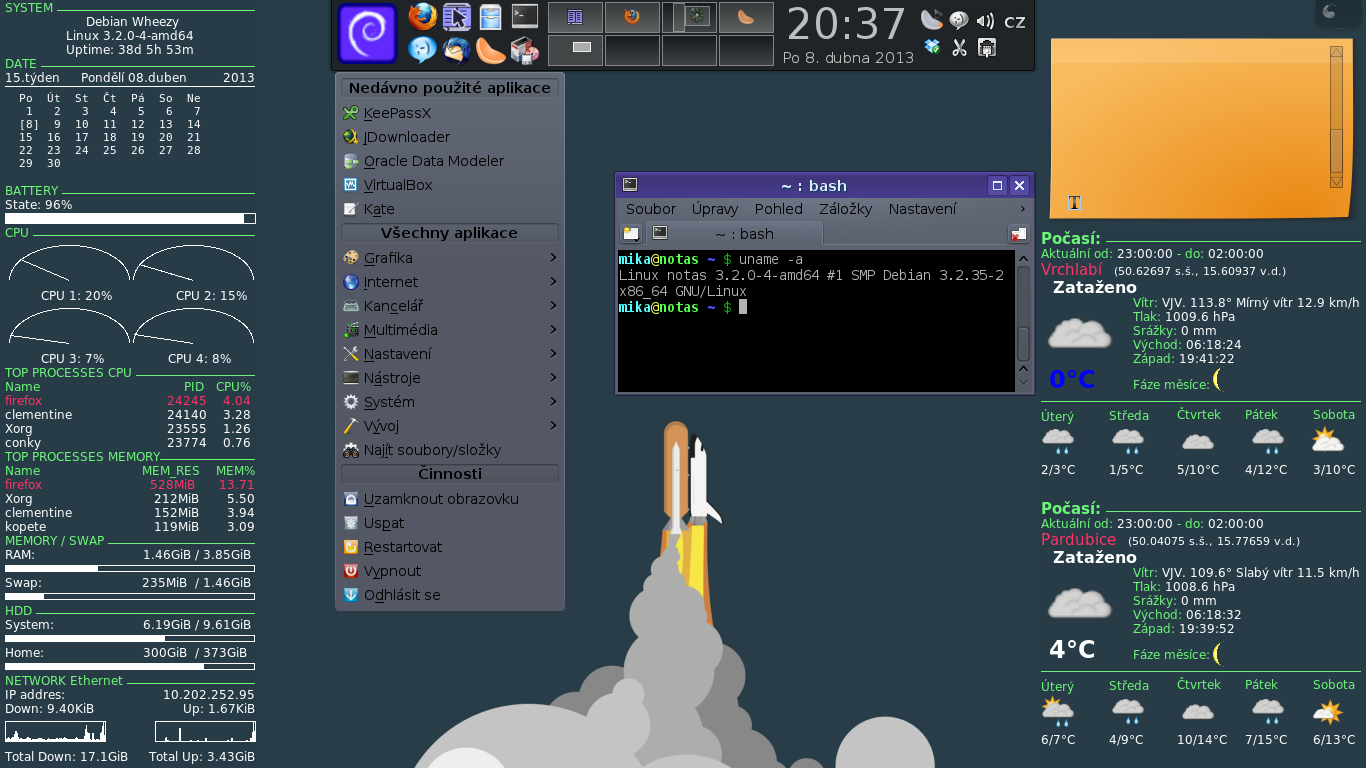Open the Debian swirl application launcher
Viewport: 1366px width, 768px height.
[367, 34]
